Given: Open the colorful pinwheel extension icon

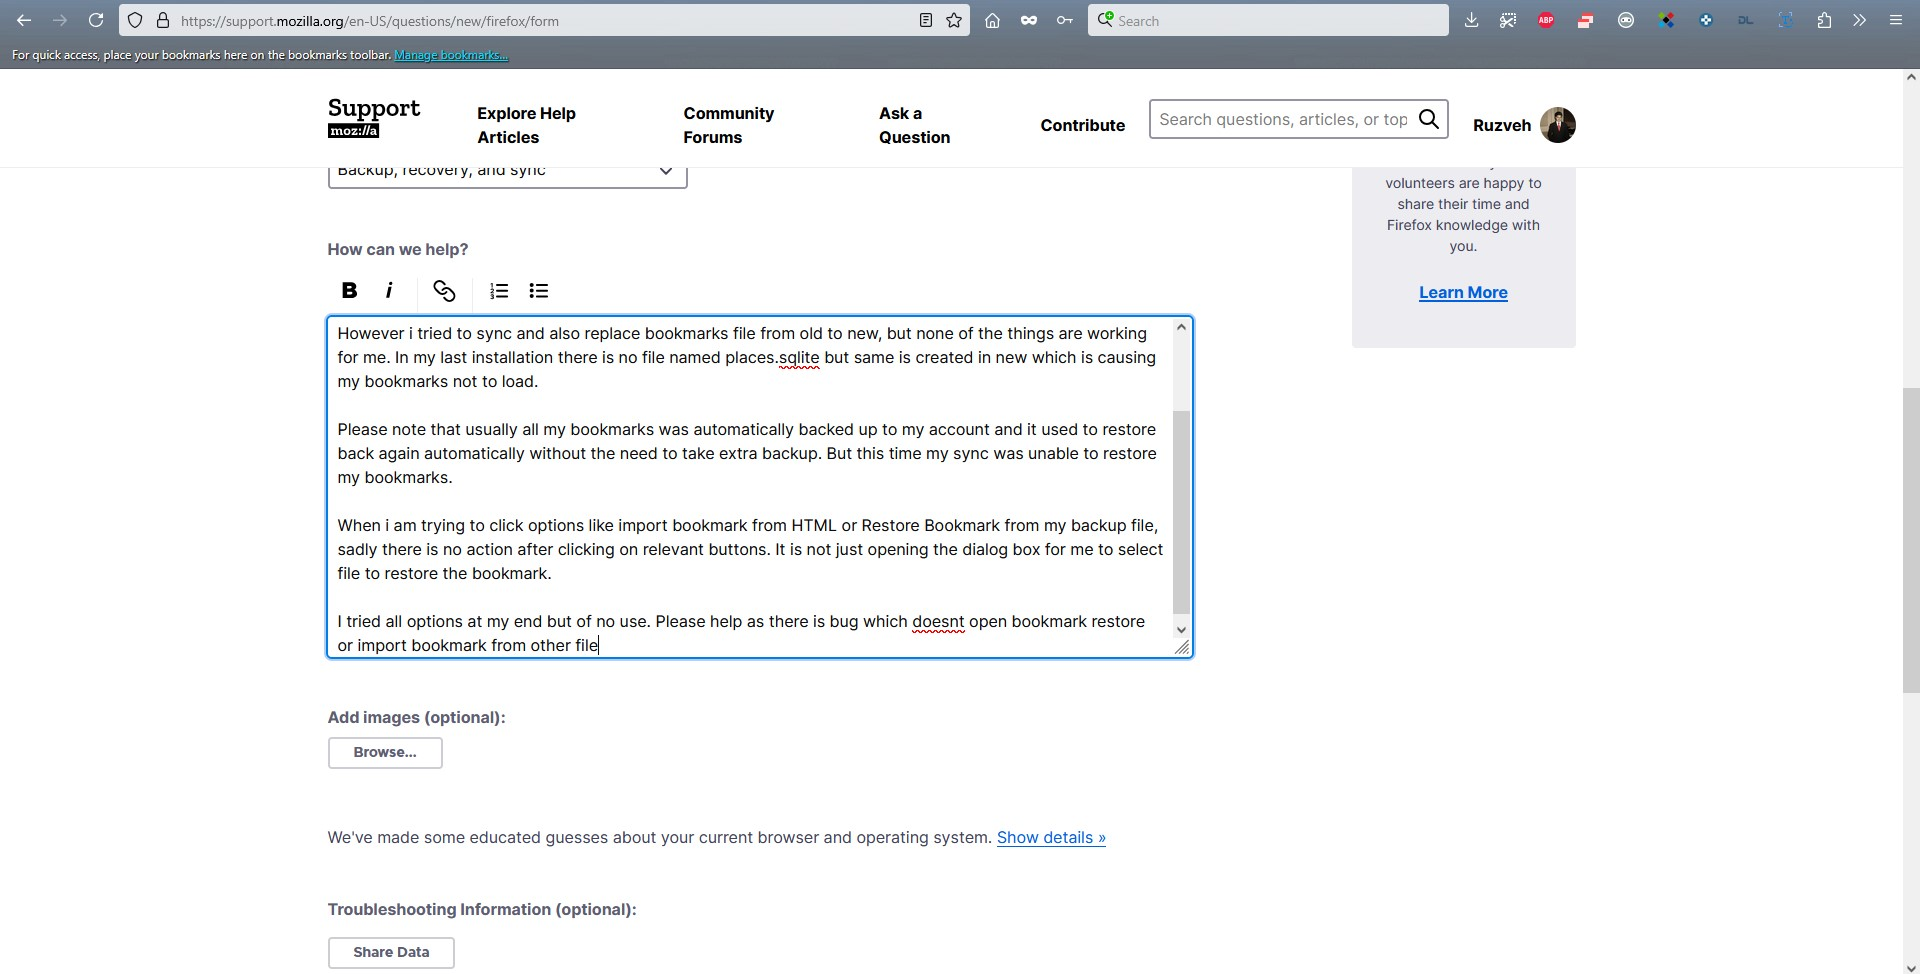Looking at the screenshot, I should tap(1666, 20).
